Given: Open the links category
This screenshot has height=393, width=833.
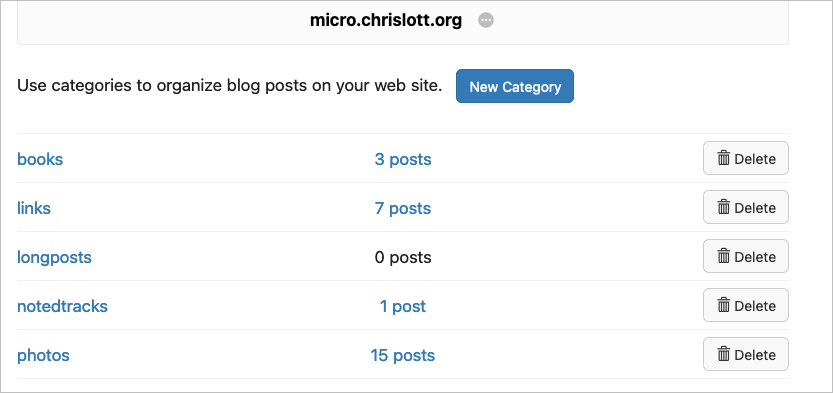Looking at the screenshot, I should (x=34, y=208).
